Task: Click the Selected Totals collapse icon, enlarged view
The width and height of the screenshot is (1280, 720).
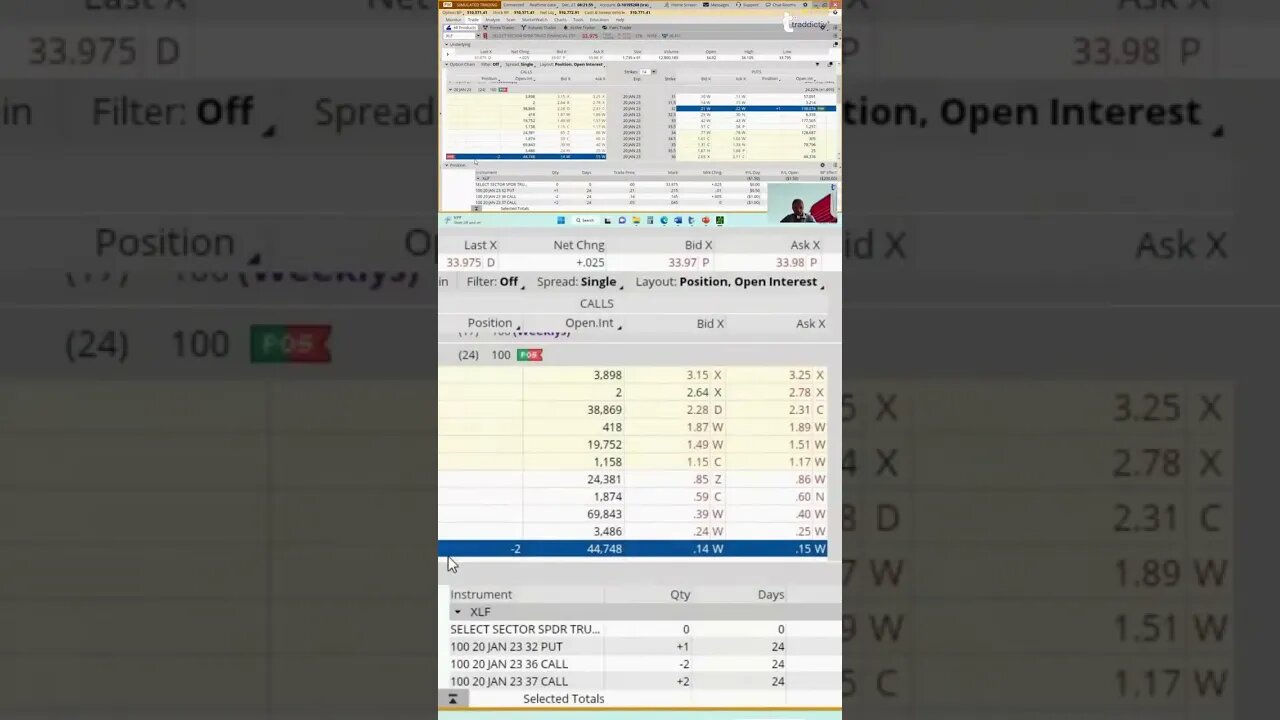Action: tap(452, 699)
